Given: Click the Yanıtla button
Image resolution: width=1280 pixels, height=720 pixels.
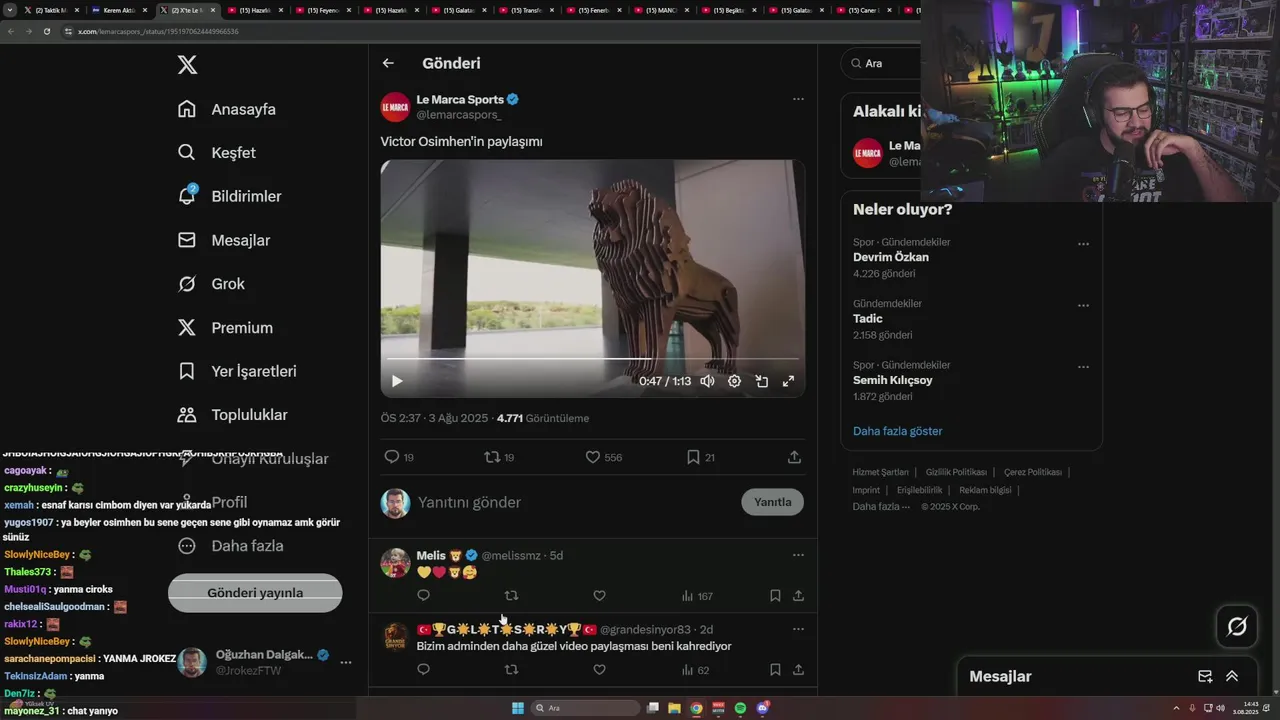Looking at the screenshot, I should coord(772,502).
